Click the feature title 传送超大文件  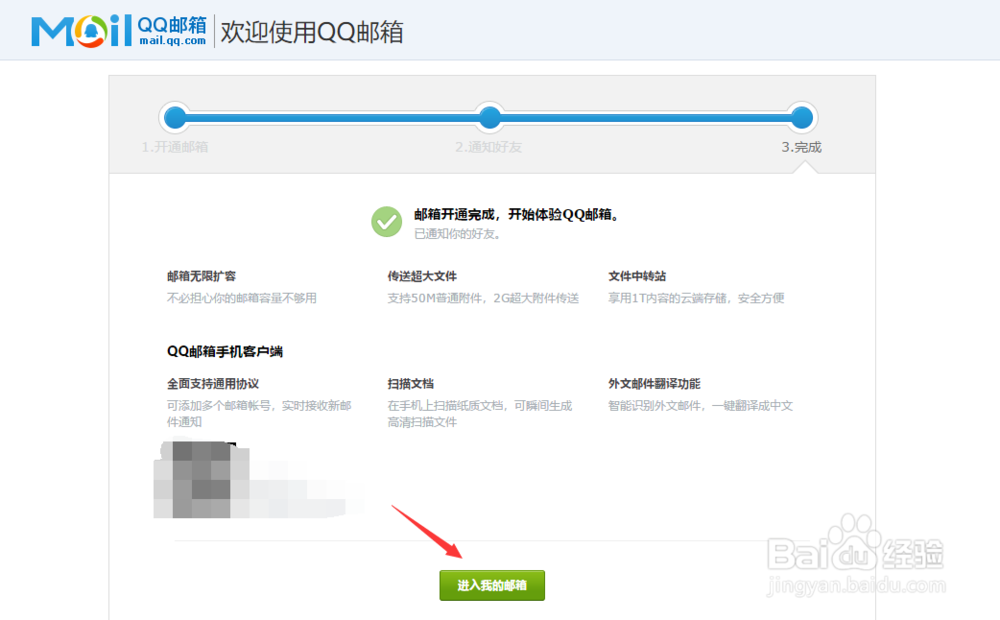point(422,276)
